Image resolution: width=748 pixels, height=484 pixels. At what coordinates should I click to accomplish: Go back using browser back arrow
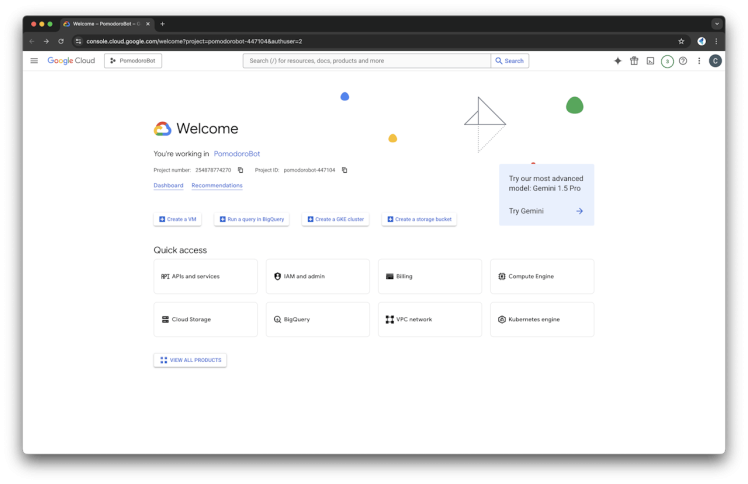point(32,41)
